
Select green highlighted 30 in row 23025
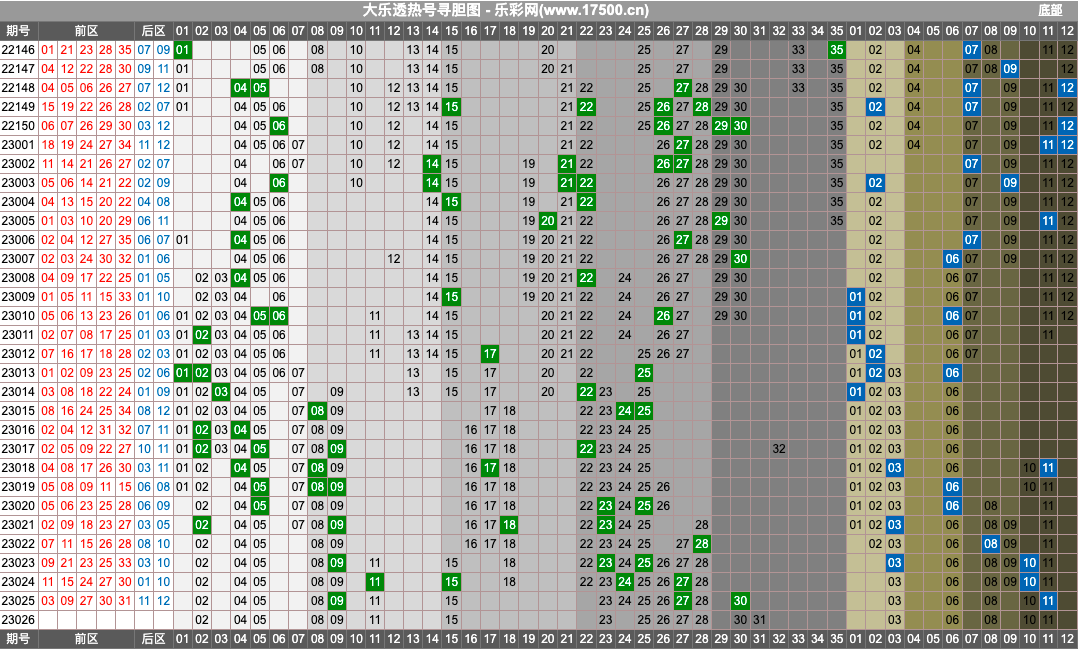tap(740, 601)
